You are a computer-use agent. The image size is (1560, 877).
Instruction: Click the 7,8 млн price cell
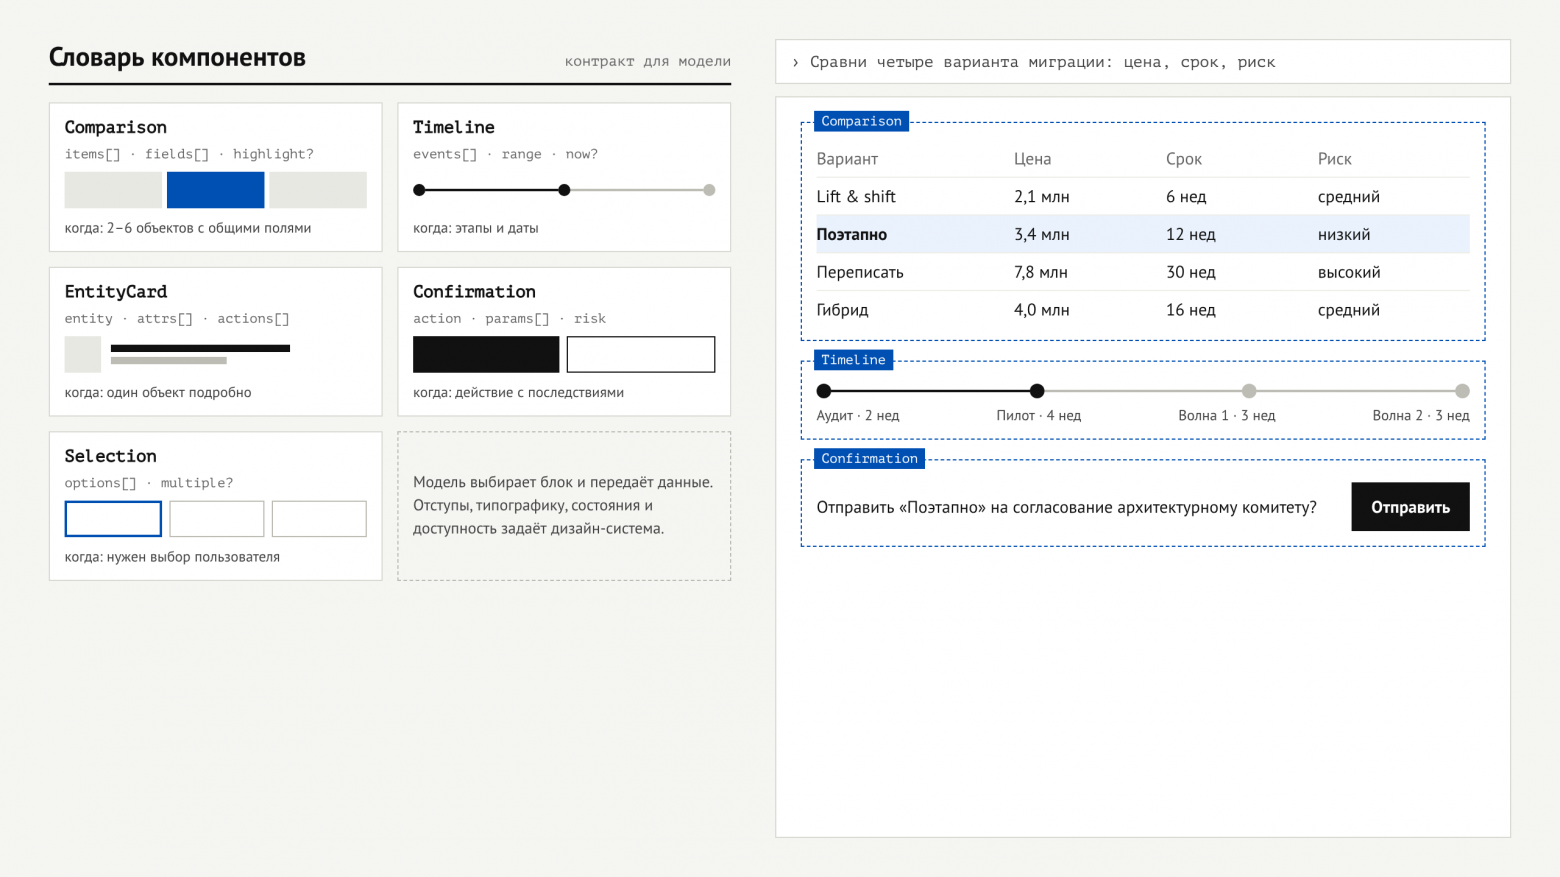(x=1041, y=272)
